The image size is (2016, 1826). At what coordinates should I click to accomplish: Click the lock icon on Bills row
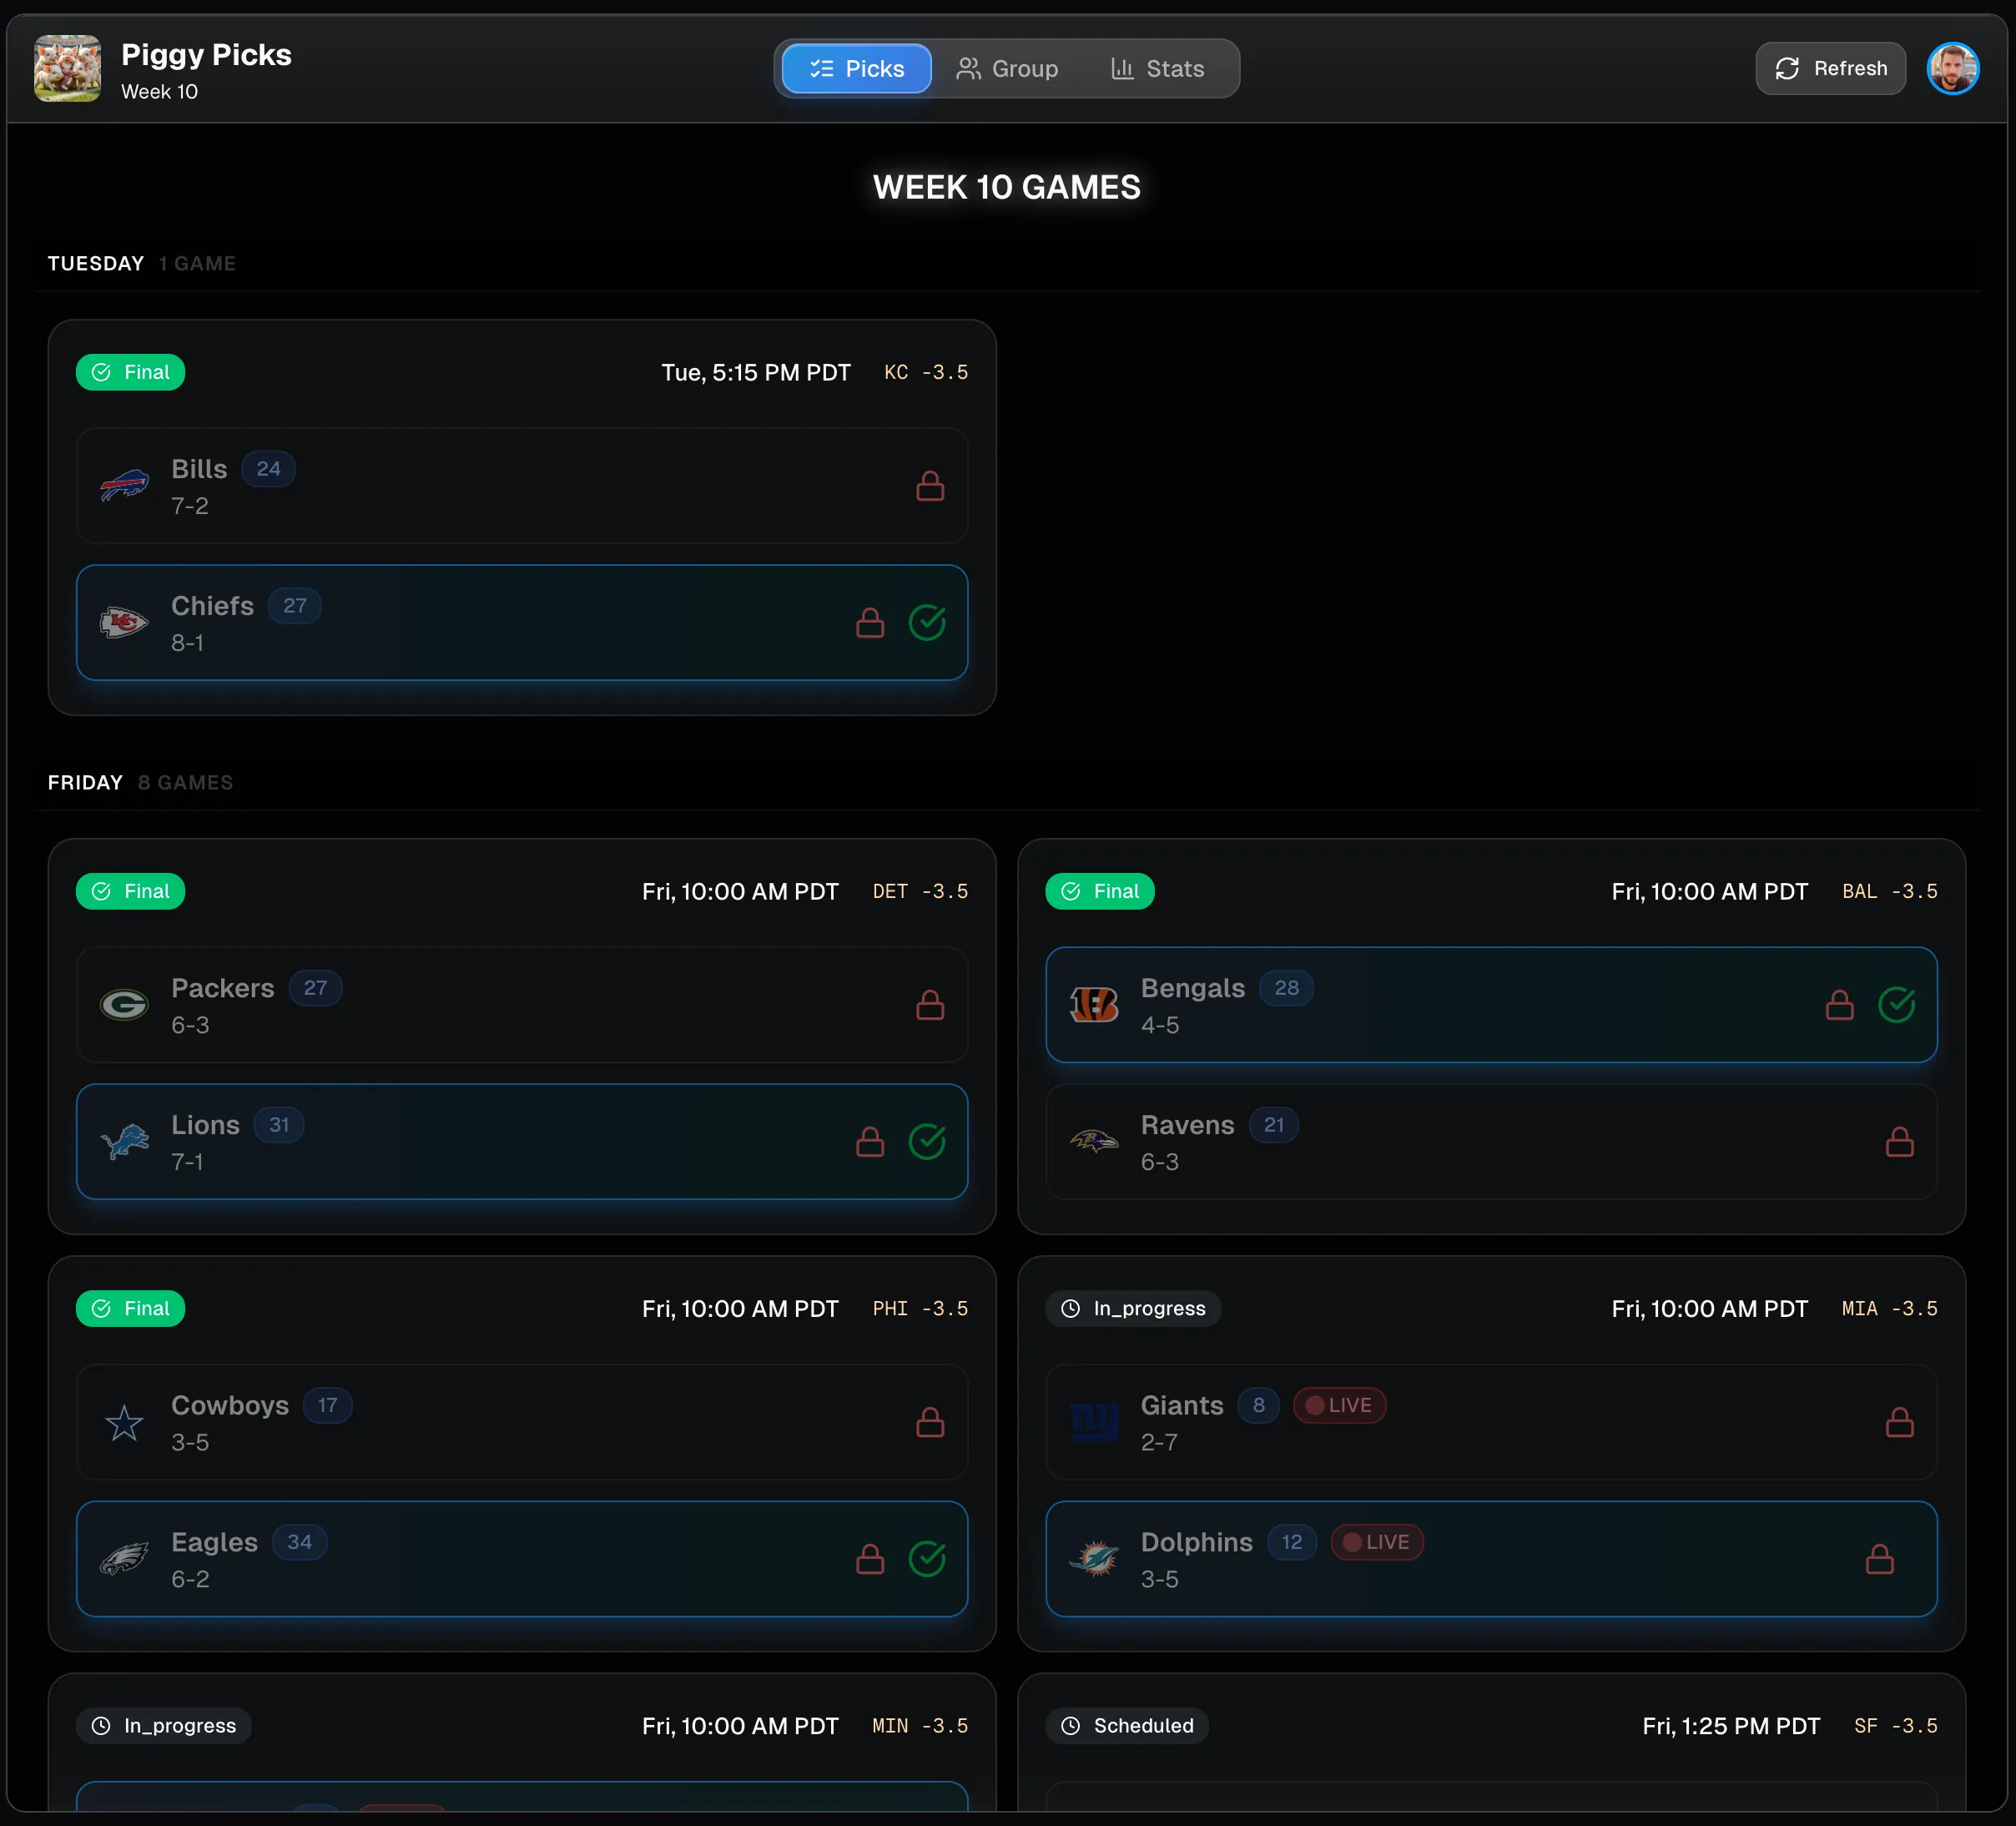tap(929, 486)
